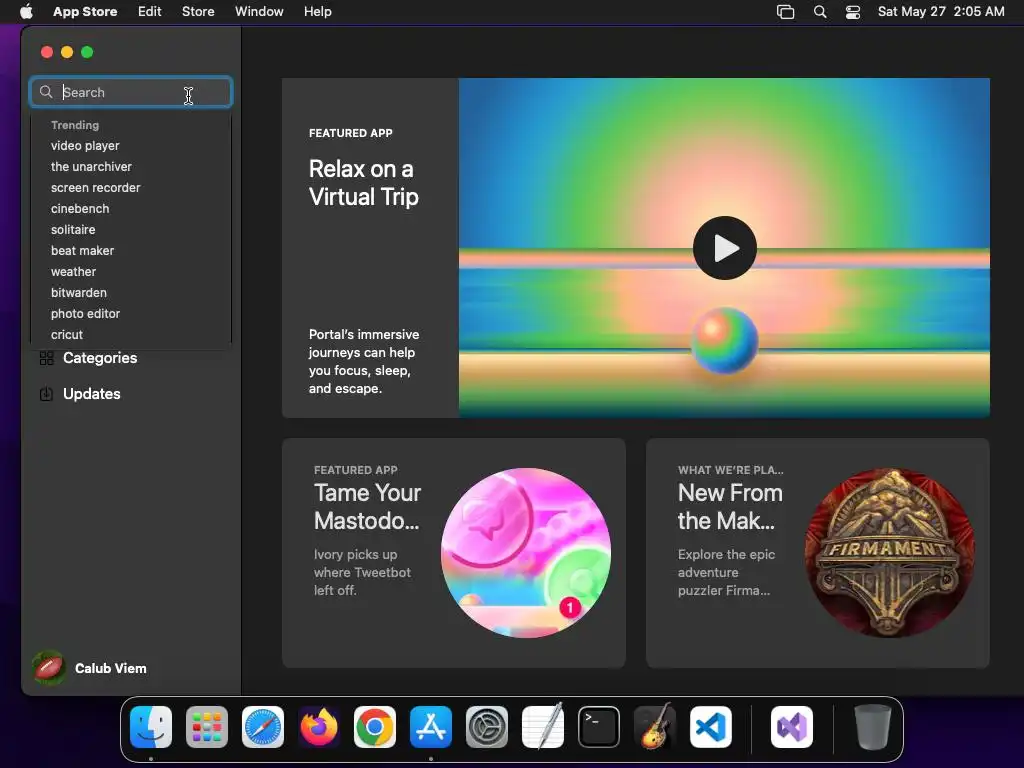Zoom the App Store window to full screen
1024x768 pixels.
click(x=87, y=52)
